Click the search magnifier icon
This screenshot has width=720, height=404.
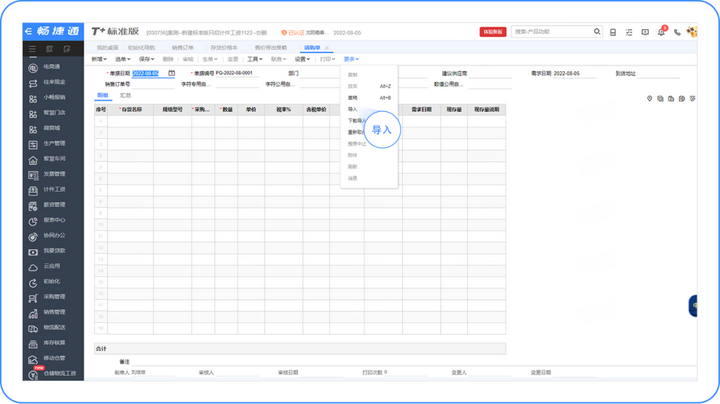click(x=597, y=32)
